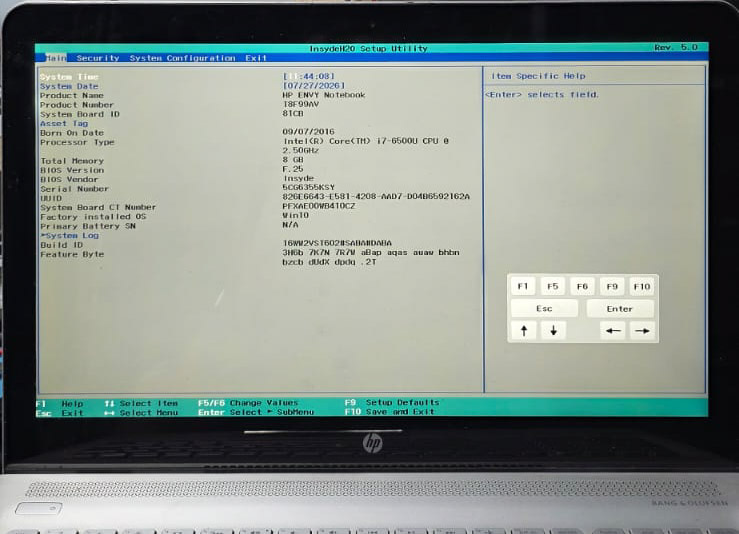Click the Primary Battery SN label
Viewport: 739px width, 534px height.
click(x=88, y=226)
